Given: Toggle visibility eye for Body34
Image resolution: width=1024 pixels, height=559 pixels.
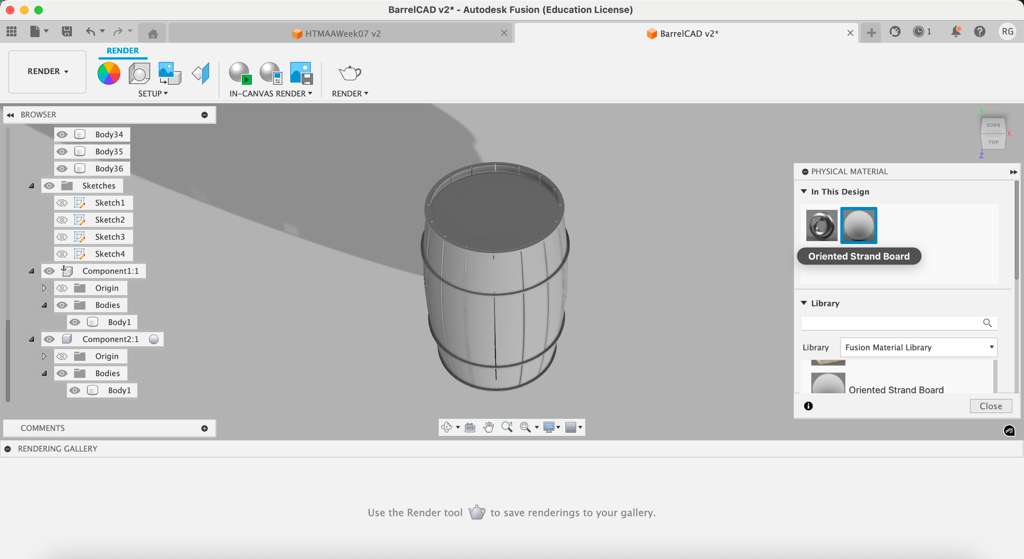Looking at the screenshot, I should coord(62,134).
